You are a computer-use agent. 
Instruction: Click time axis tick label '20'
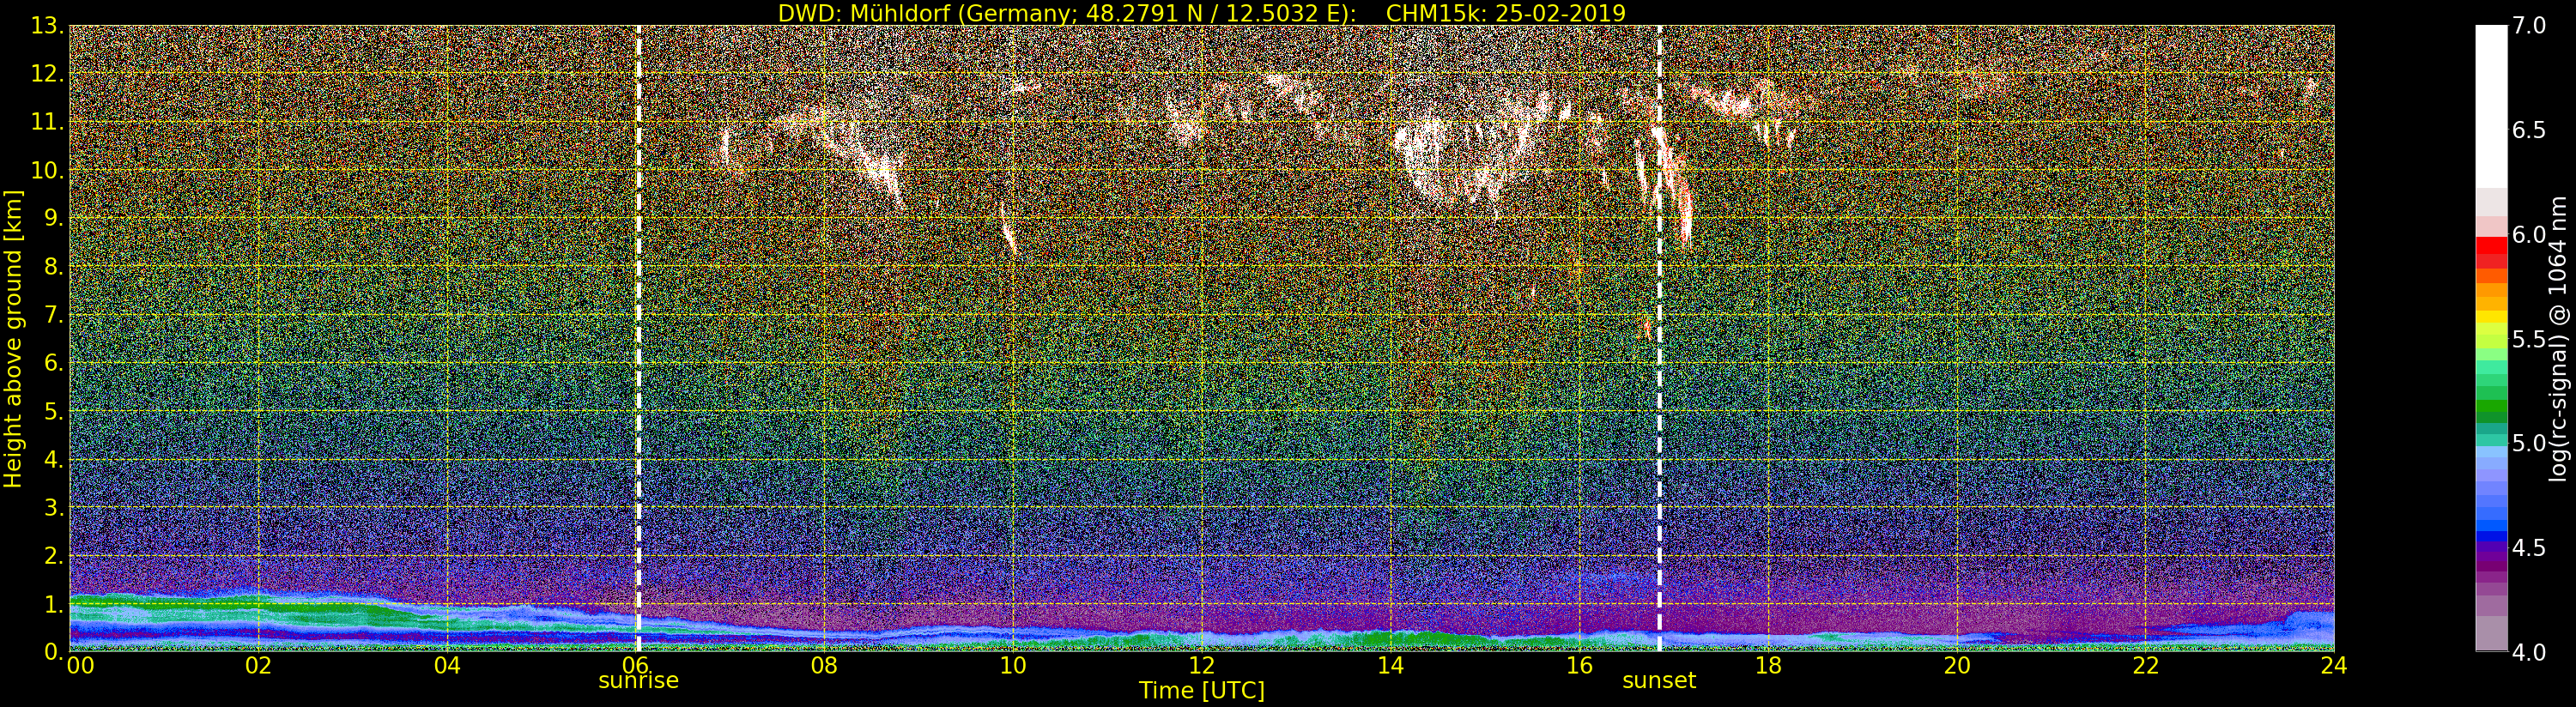(1957, 666)
